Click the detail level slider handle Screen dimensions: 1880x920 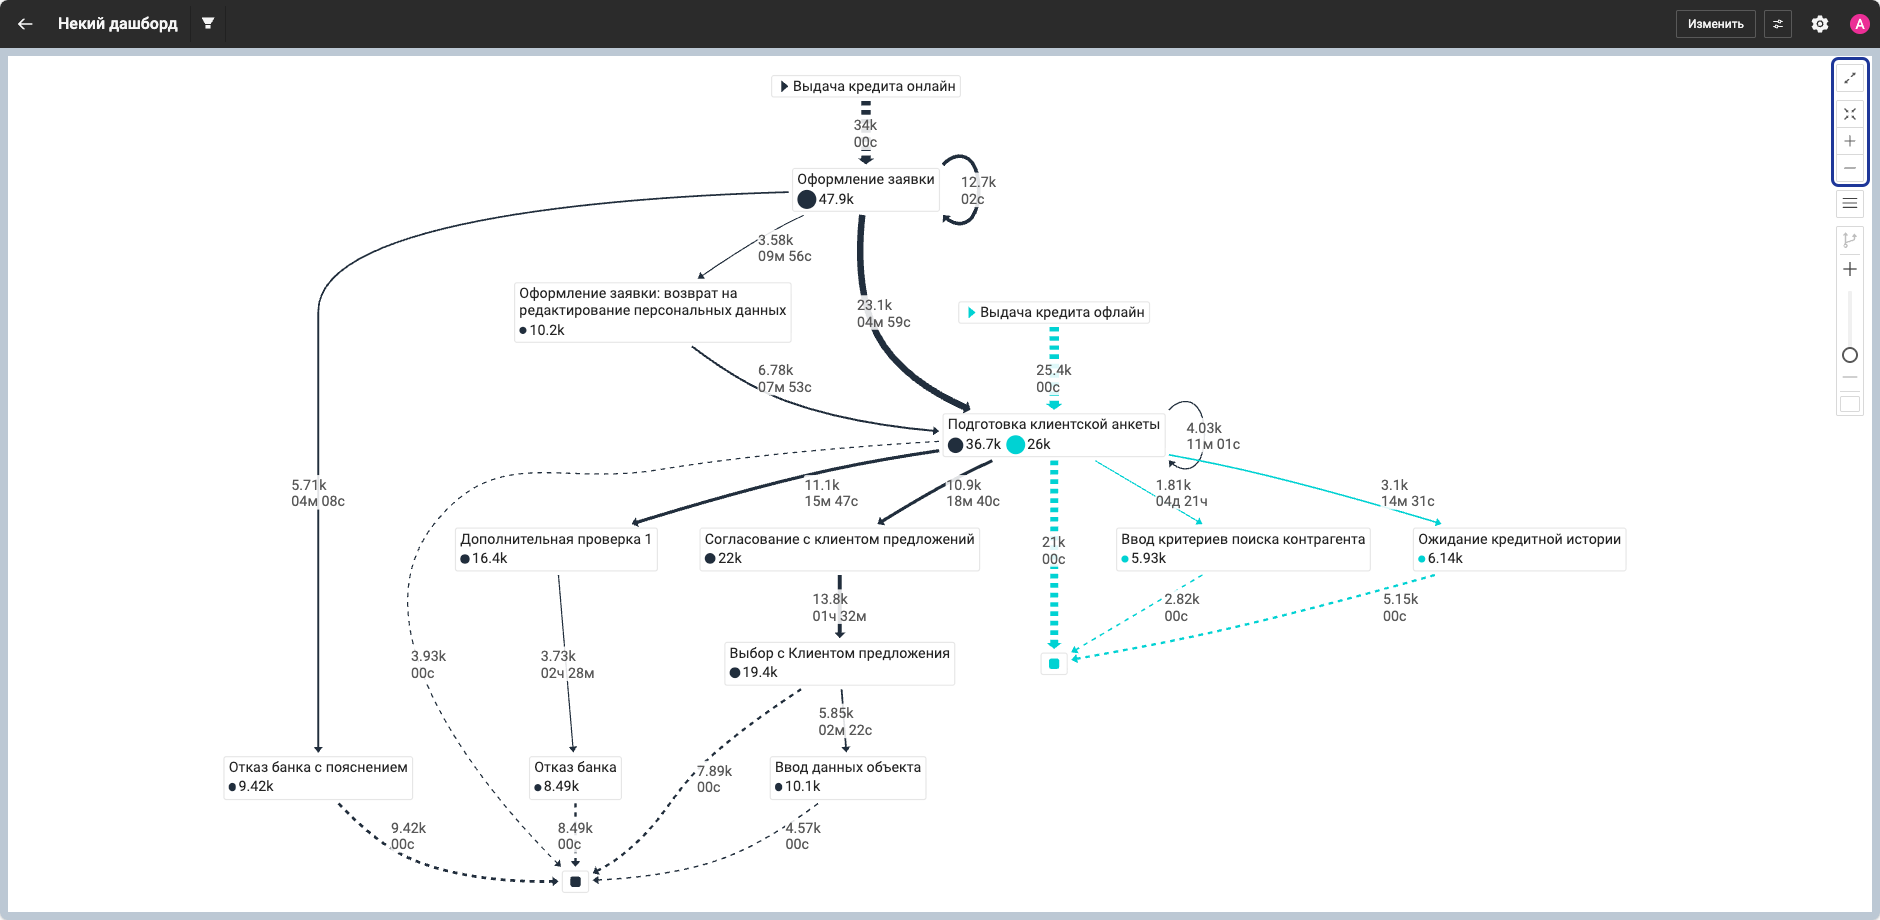pos(1850,355)
